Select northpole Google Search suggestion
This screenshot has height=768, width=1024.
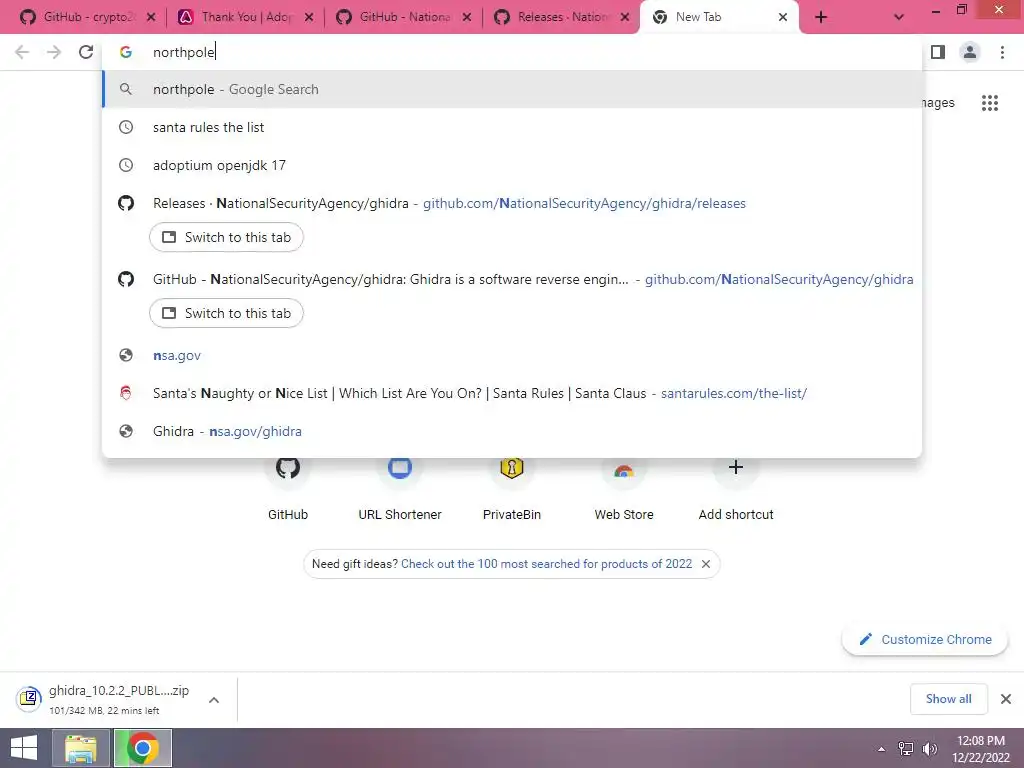[512, 89]
